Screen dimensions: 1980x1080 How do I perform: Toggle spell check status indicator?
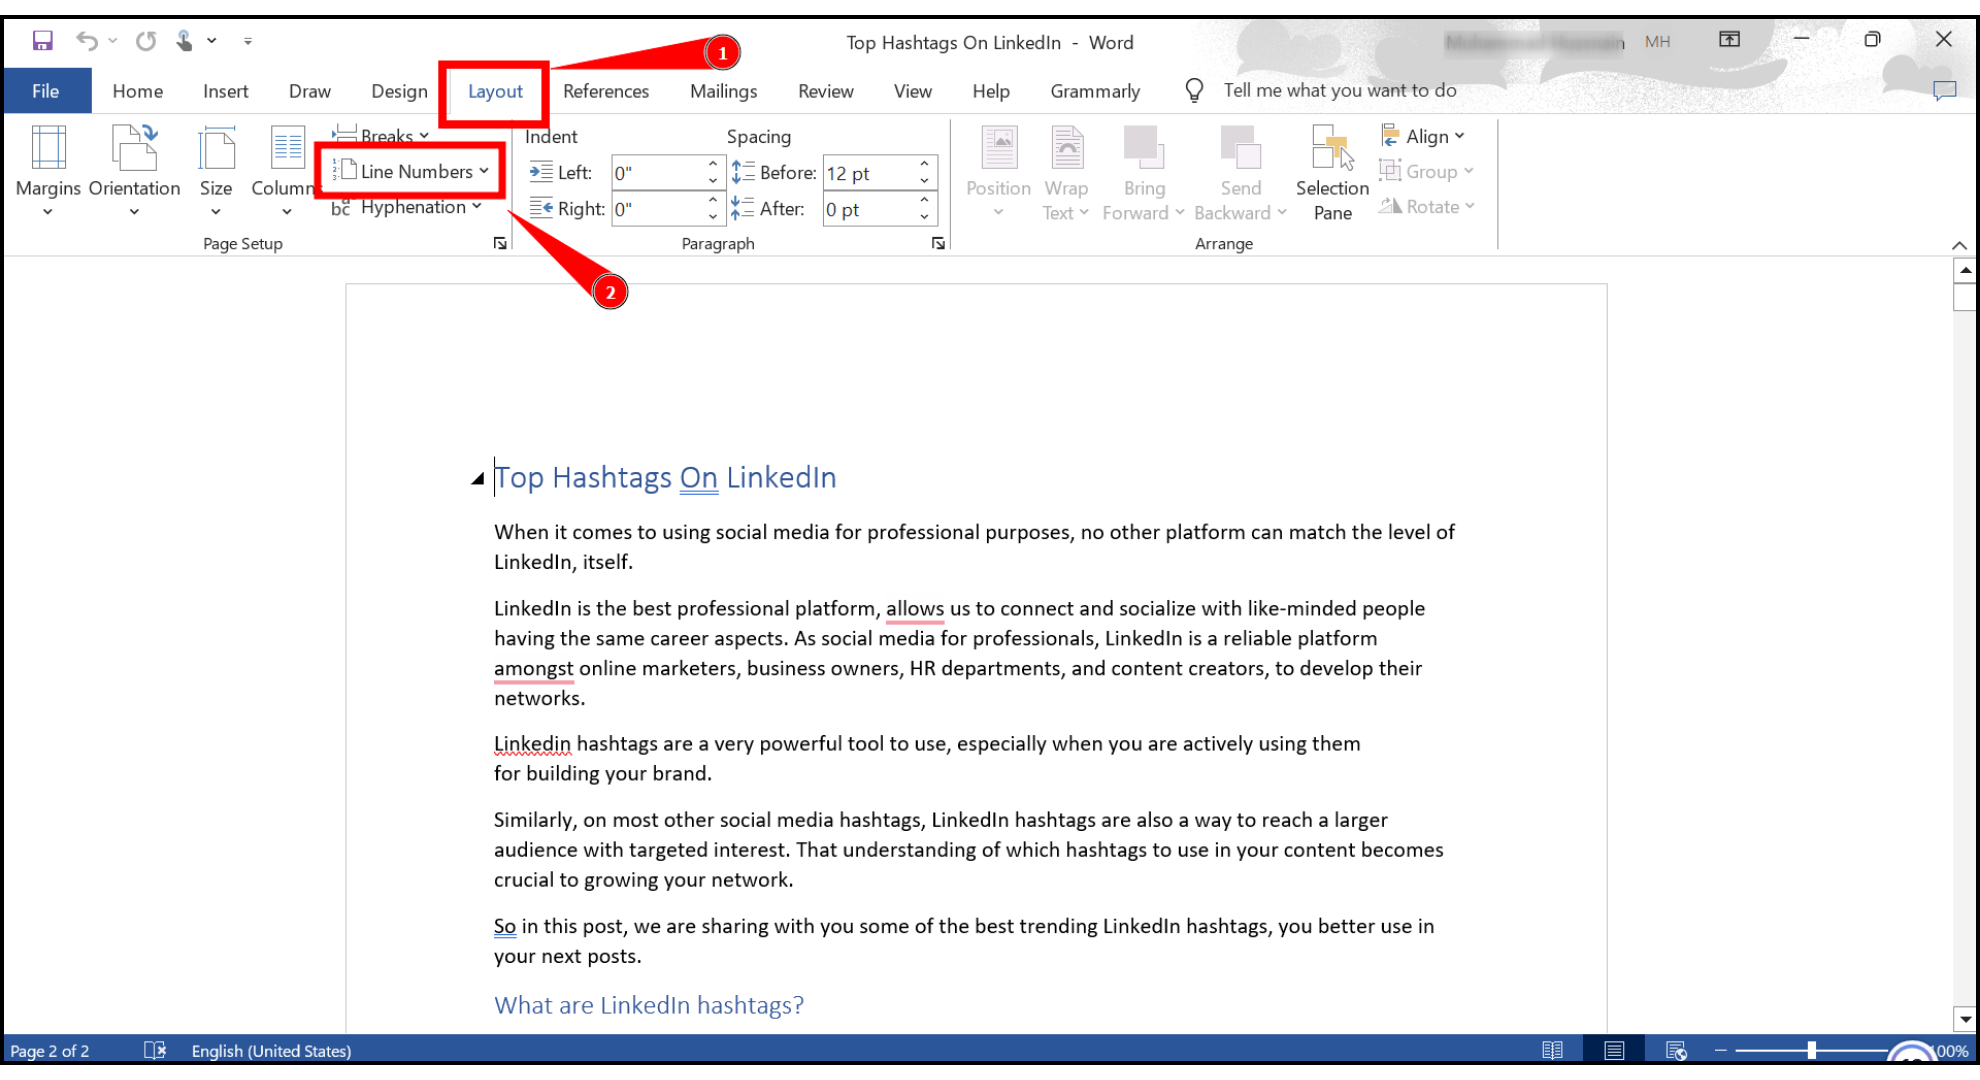pos(156,1050)
